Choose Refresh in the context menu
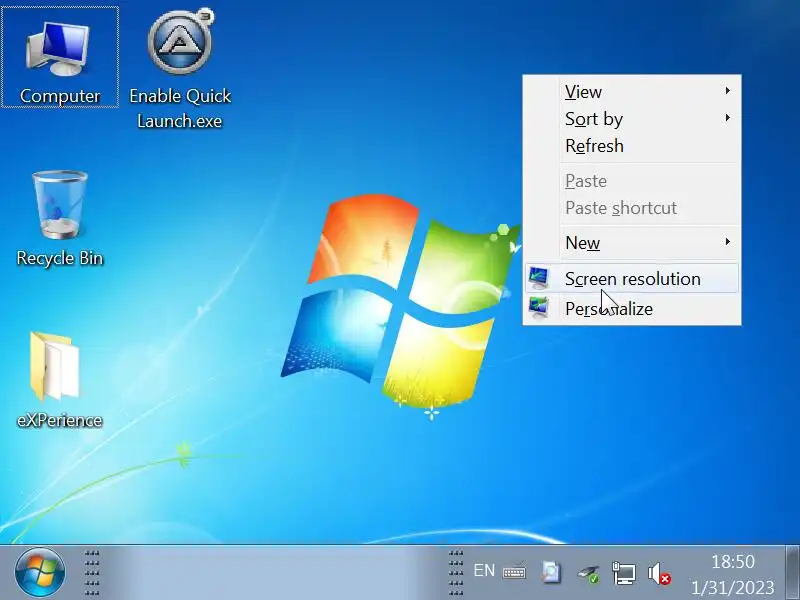Screen dimensions: 800x600 coord(633,146)
